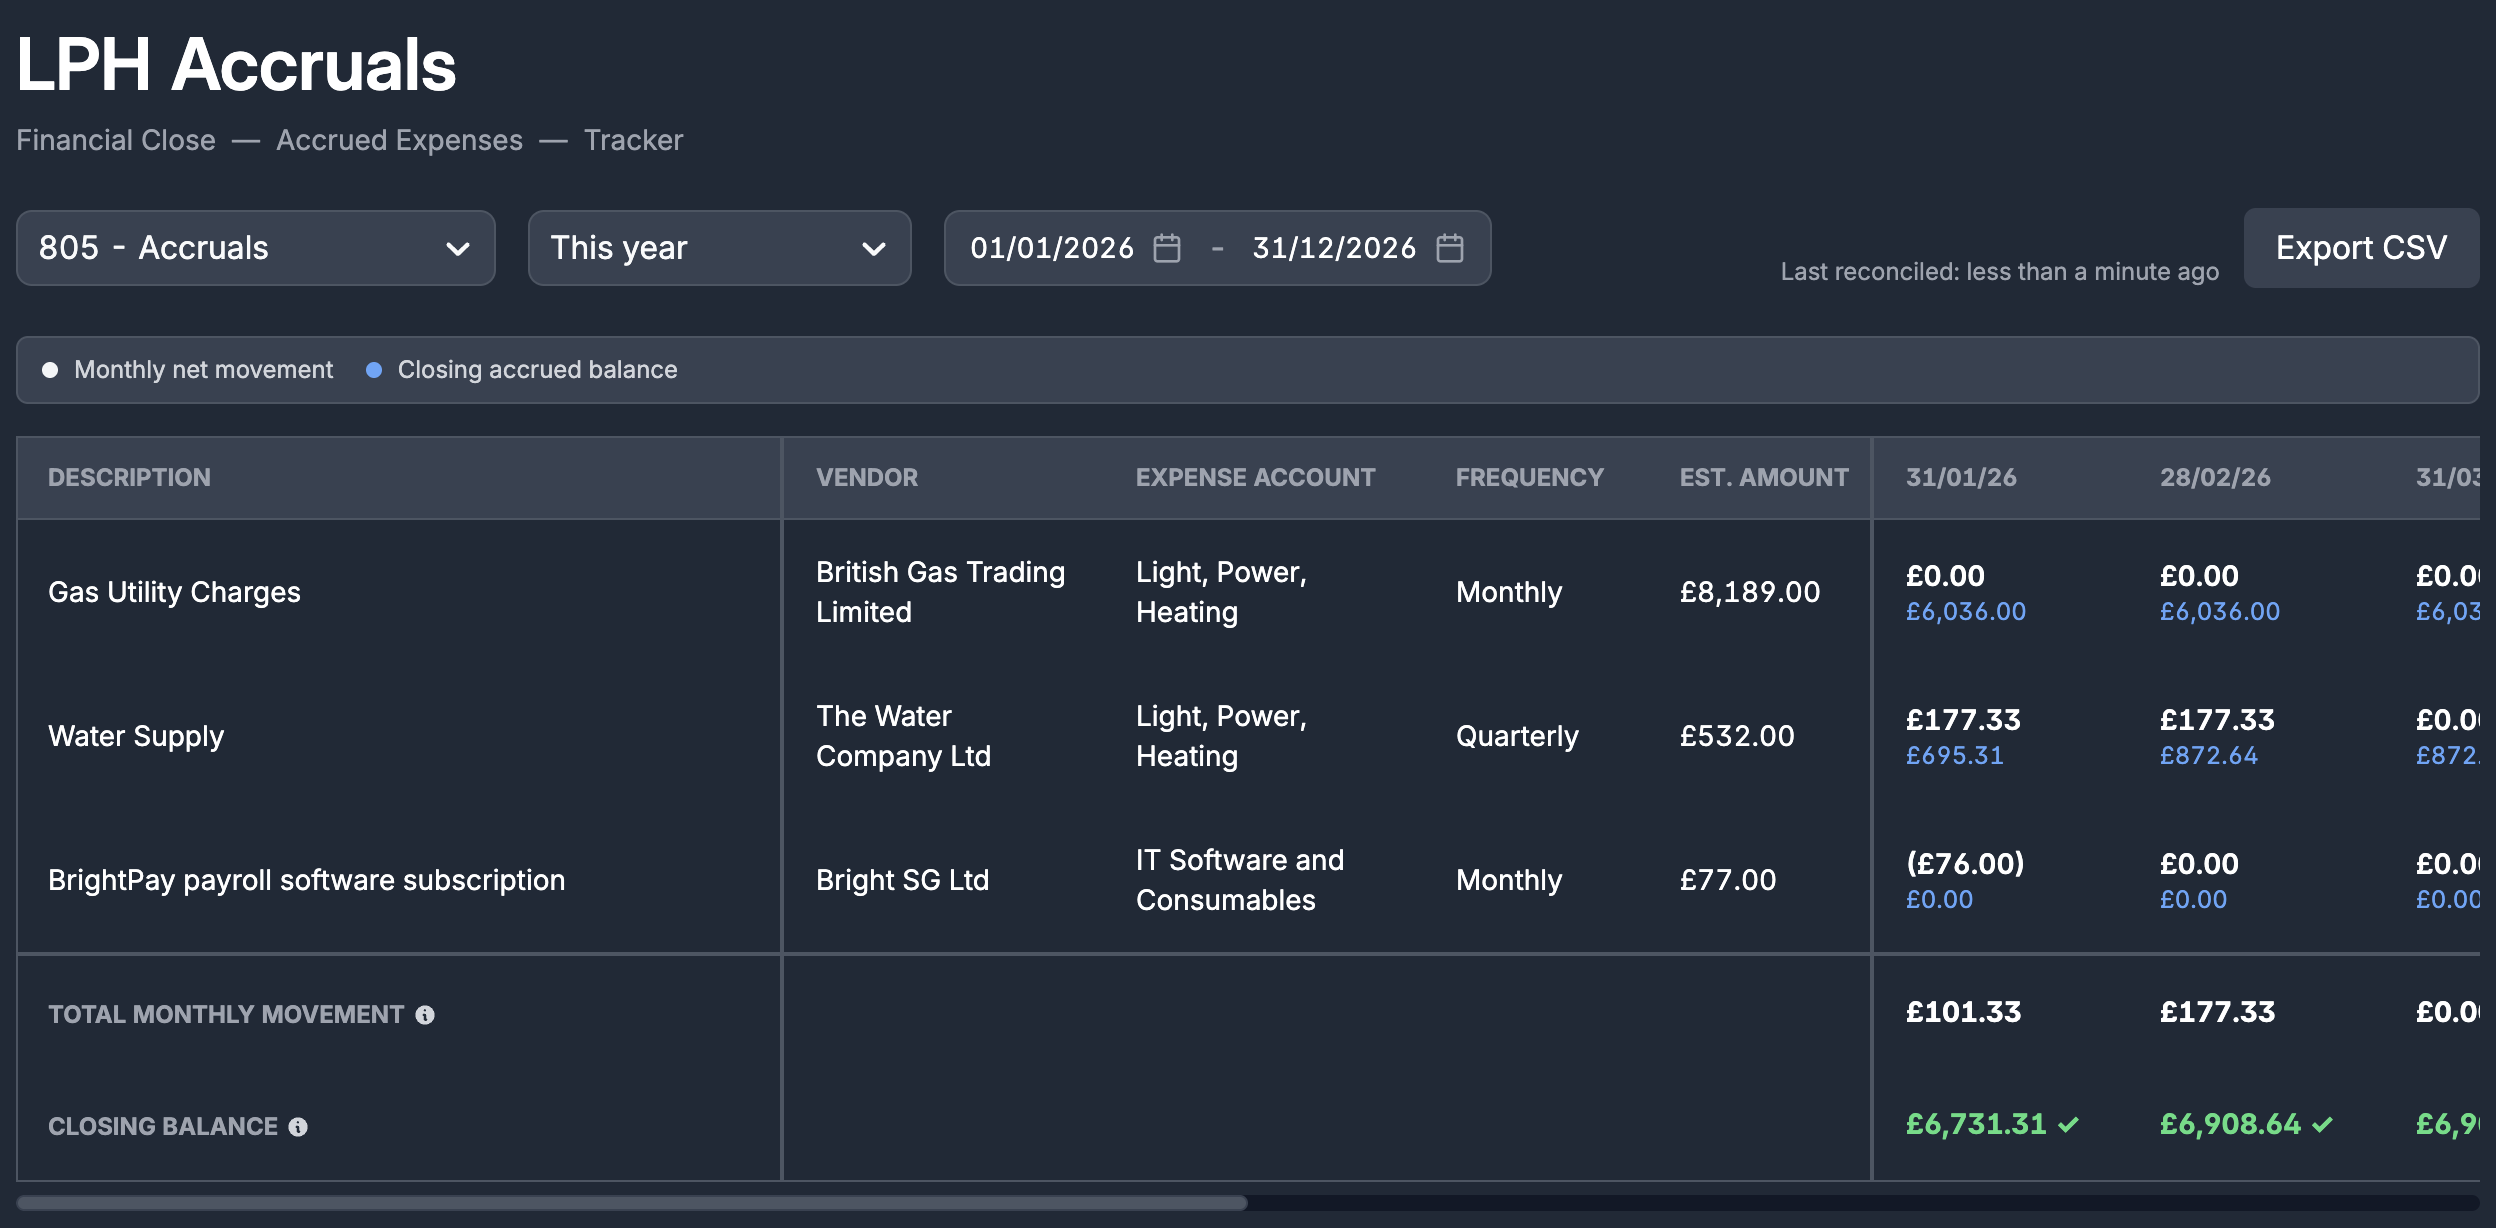
Task: Click total movement £101.33 for January
Action: (1963, 1012)
